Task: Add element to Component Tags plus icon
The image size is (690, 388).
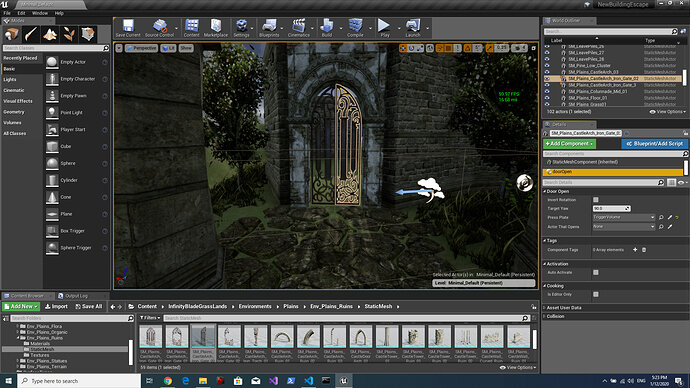Action: pos(635,250)
